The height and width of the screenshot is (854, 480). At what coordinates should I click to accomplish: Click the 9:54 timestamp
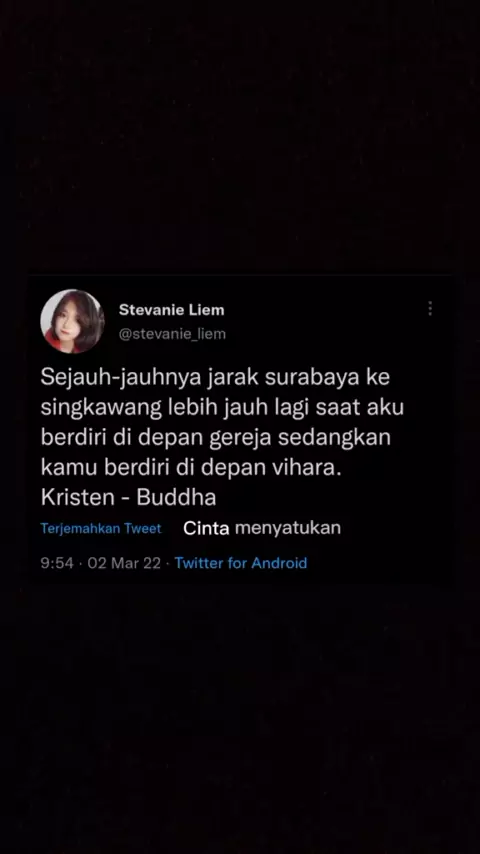57,563
